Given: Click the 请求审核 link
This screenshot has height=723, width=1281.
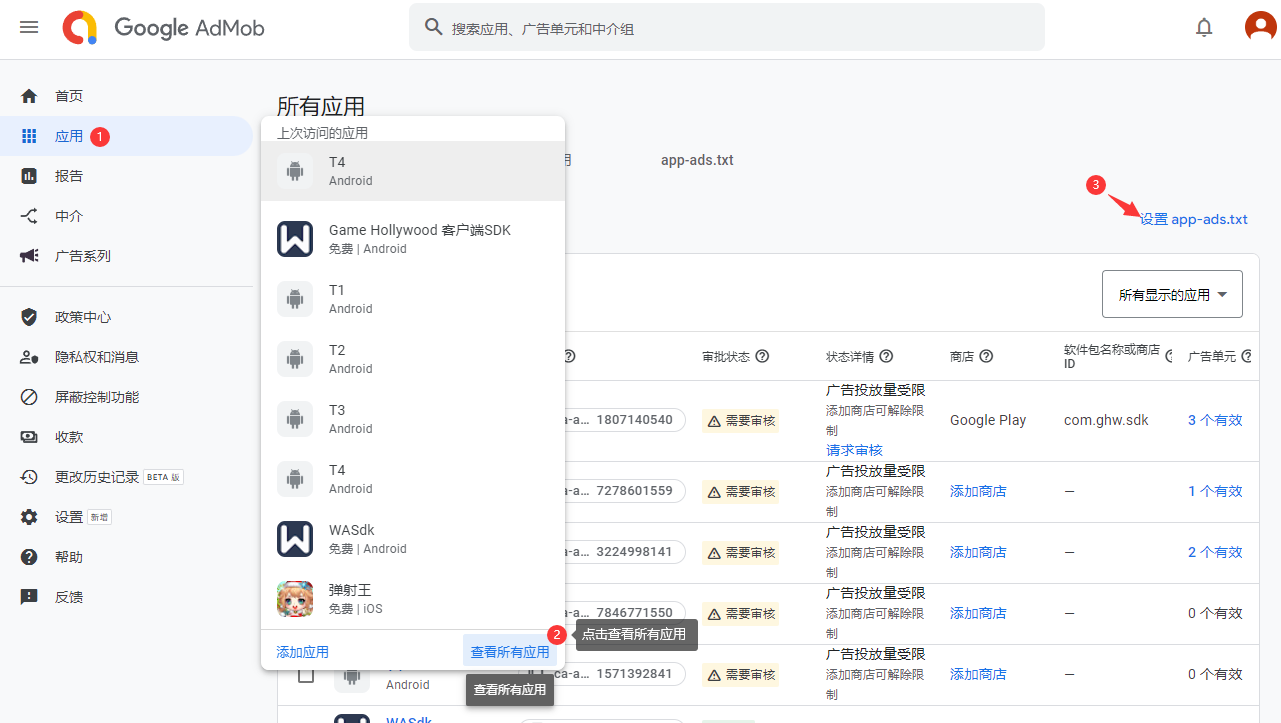Looking at the screenshot, I should 854,450.
